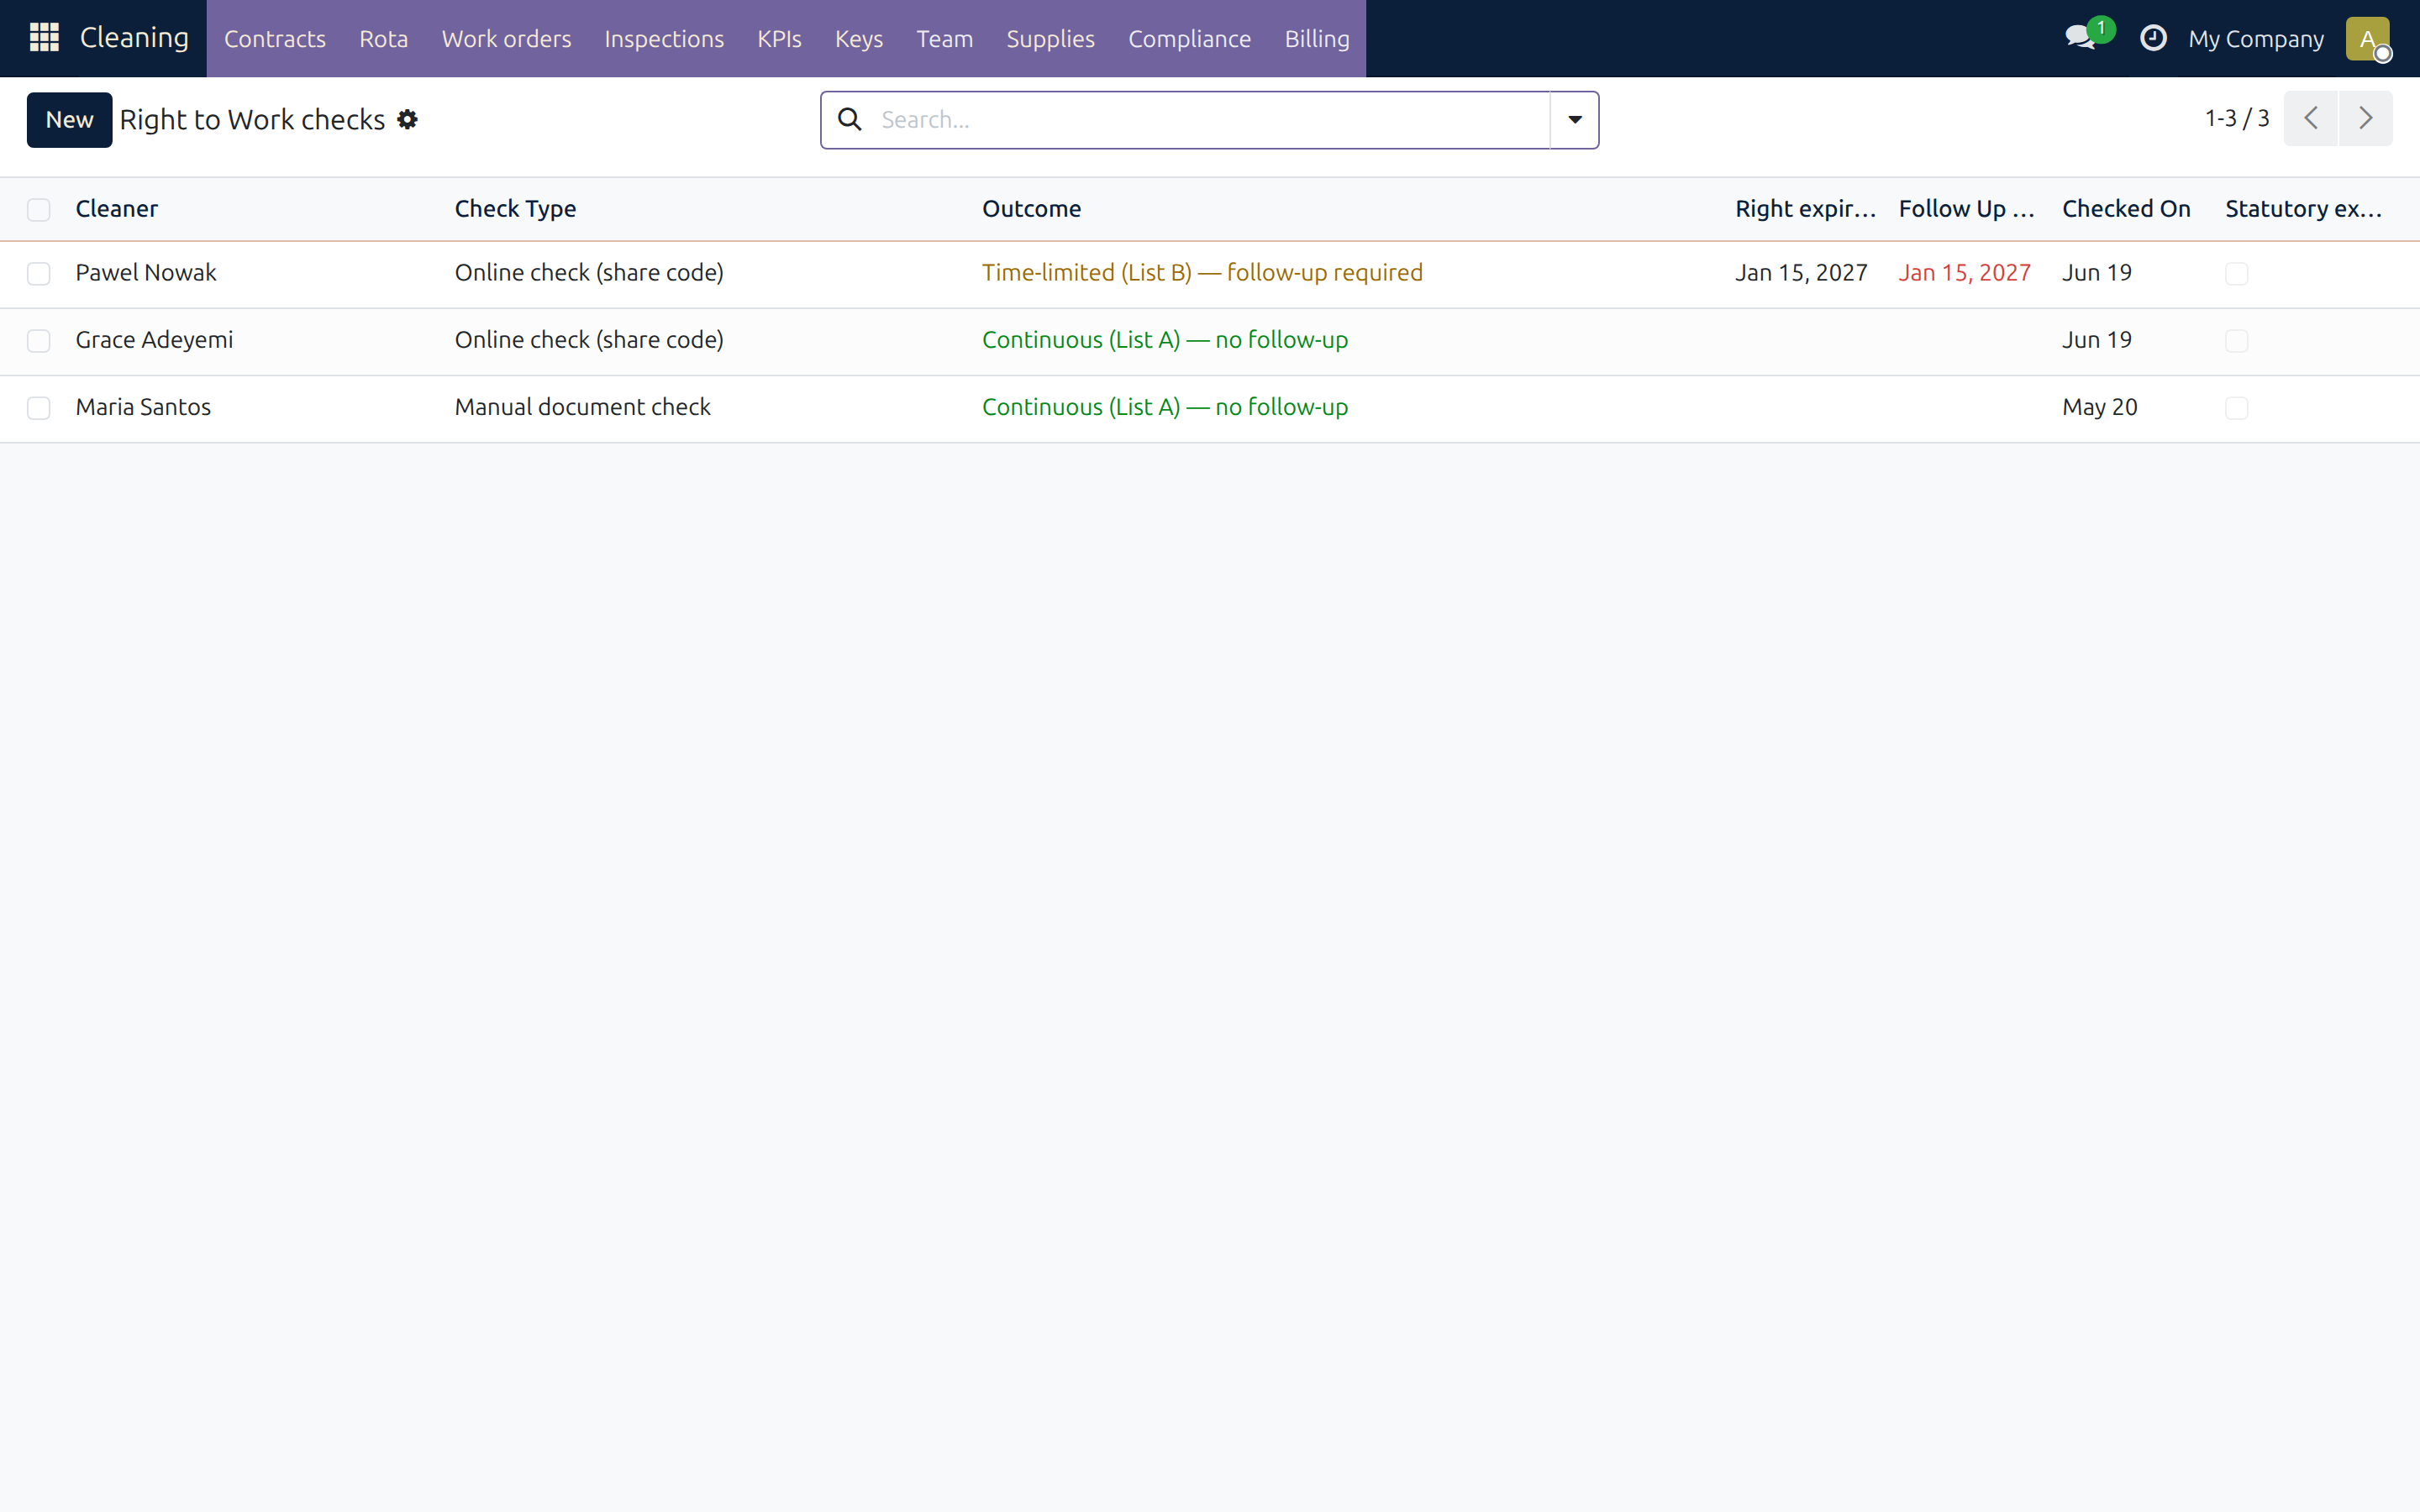Open the Compliance menu

(1189, 39)
